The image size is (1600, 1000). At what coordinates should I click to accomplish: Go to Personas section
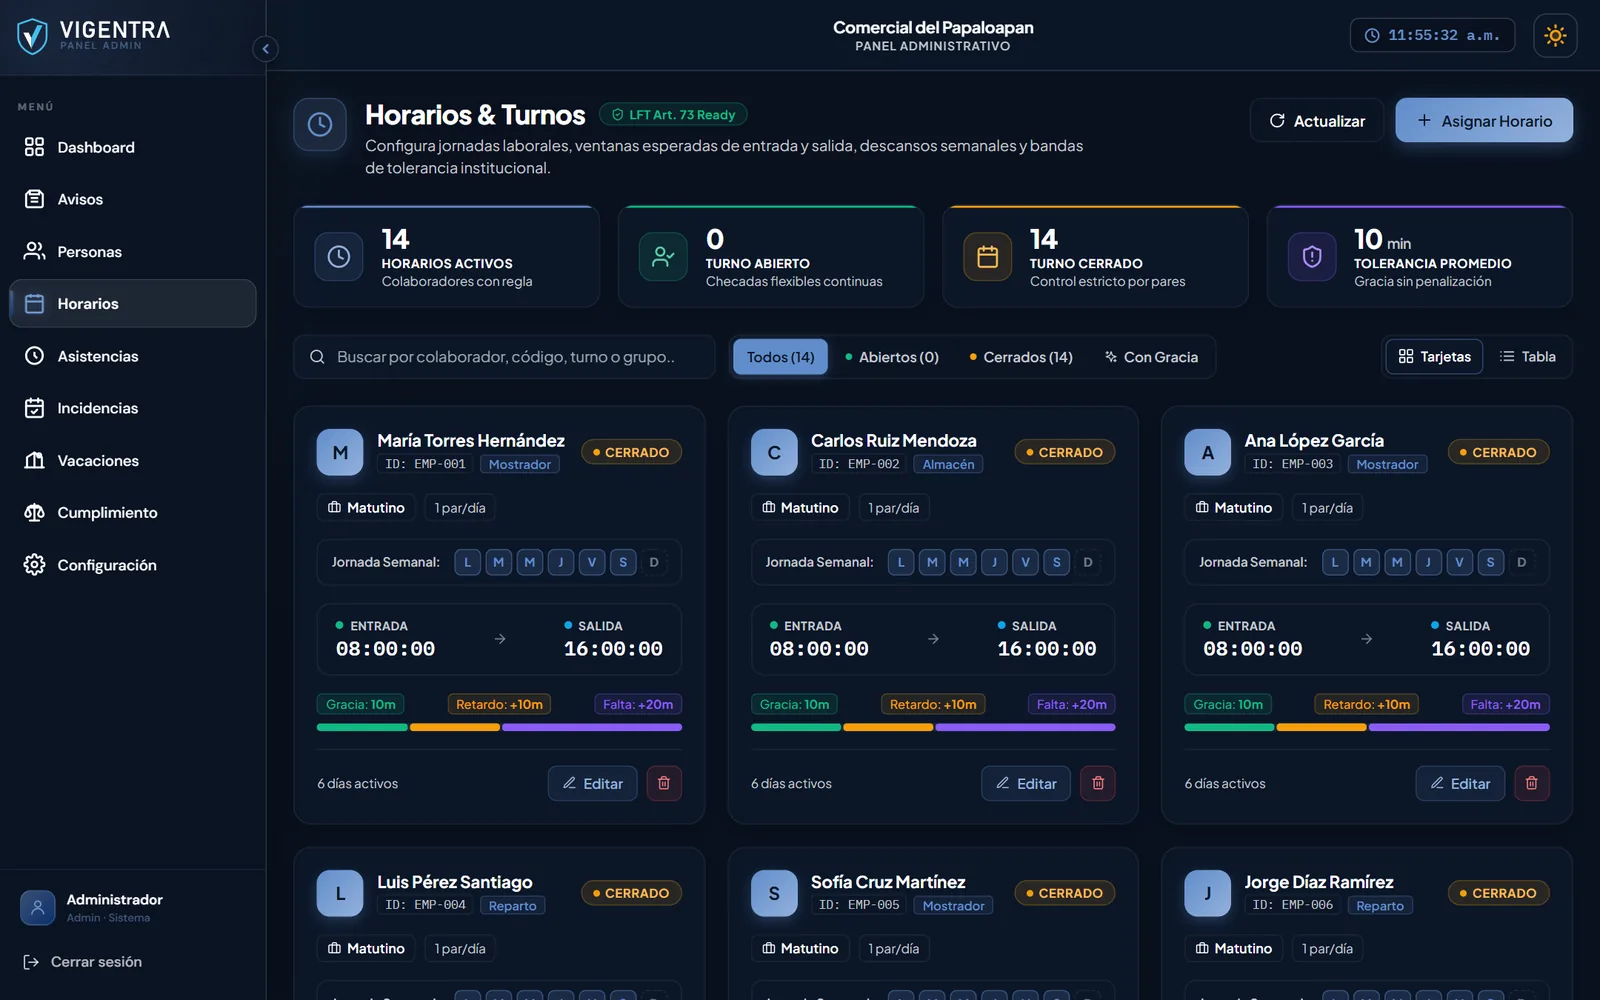133,252
